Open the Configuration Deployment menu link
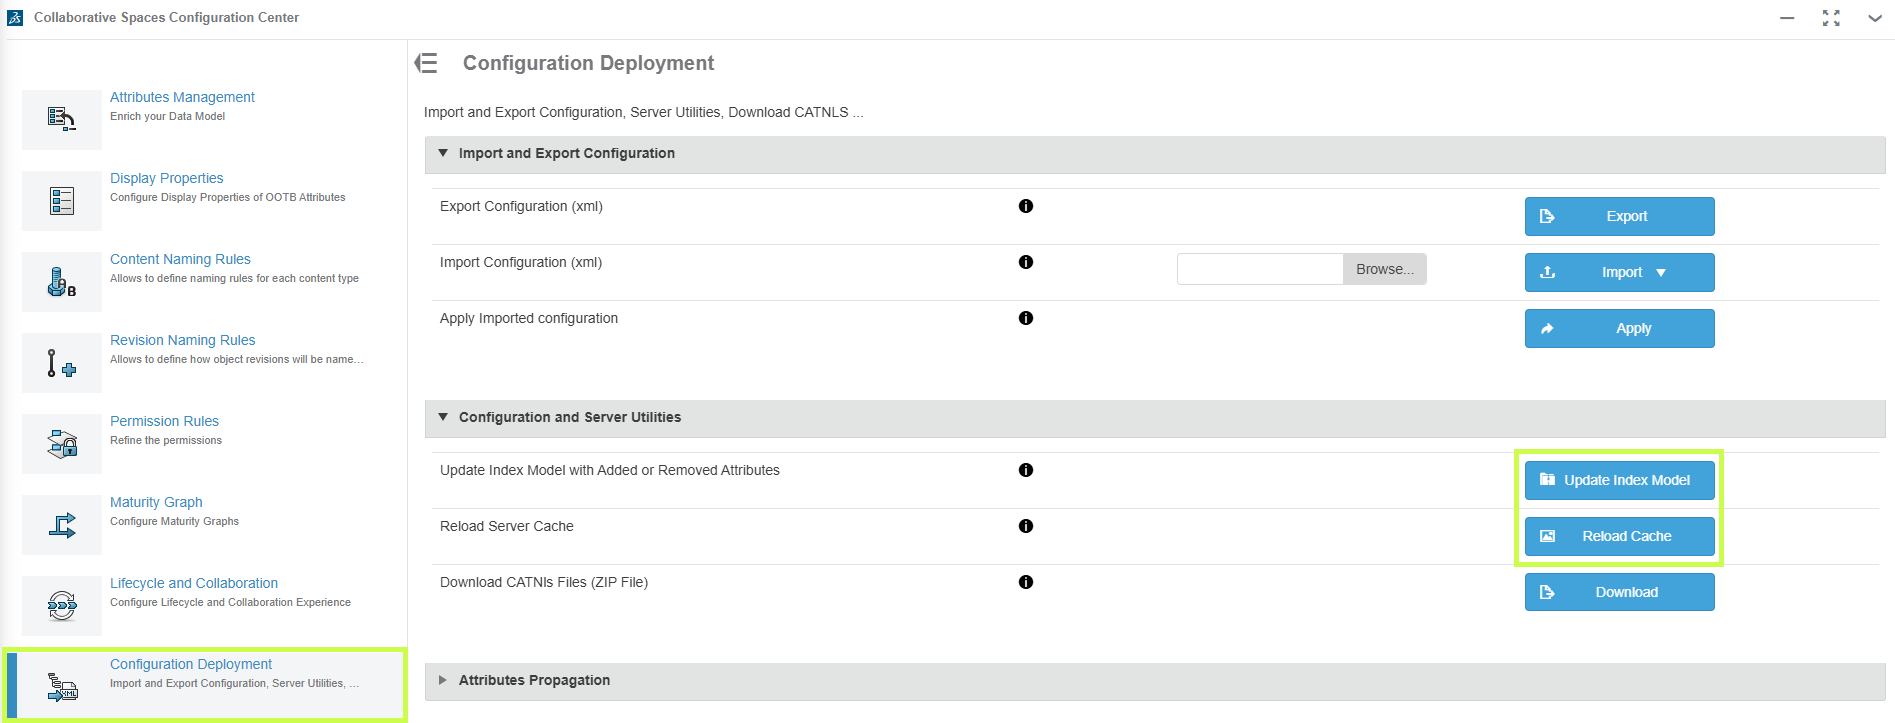Image resolution: width=1895 pixels, height=723 pixels. pos(190,665)
